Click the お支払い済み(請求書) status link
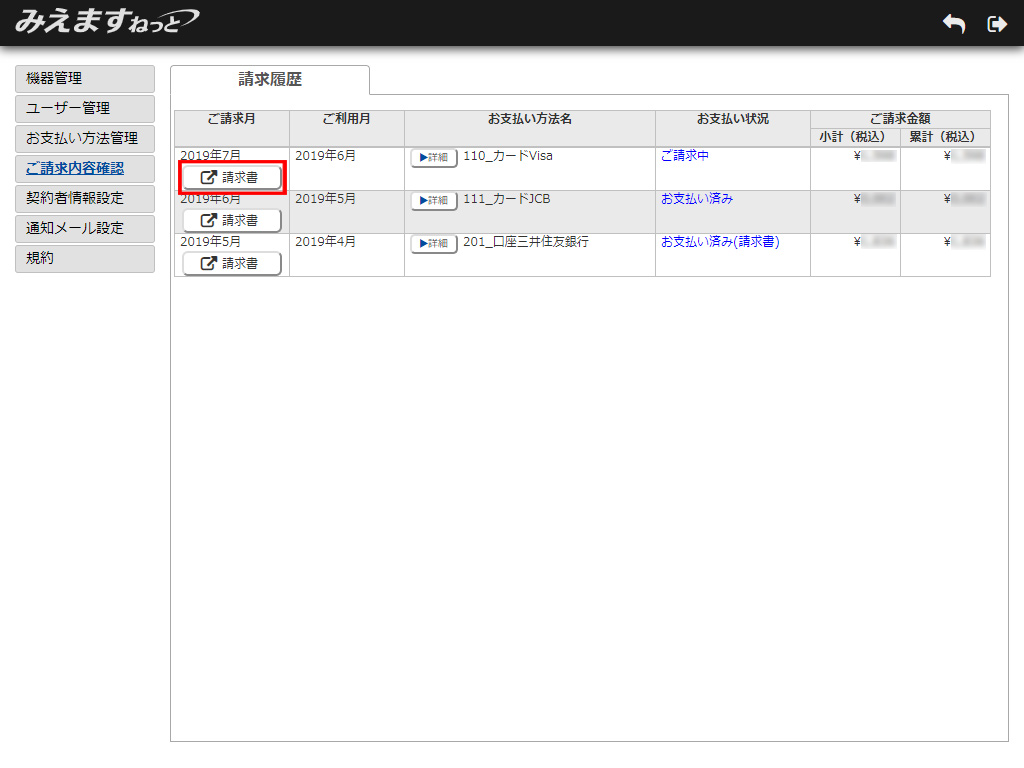1024x768 pixels. pos(720,242)
